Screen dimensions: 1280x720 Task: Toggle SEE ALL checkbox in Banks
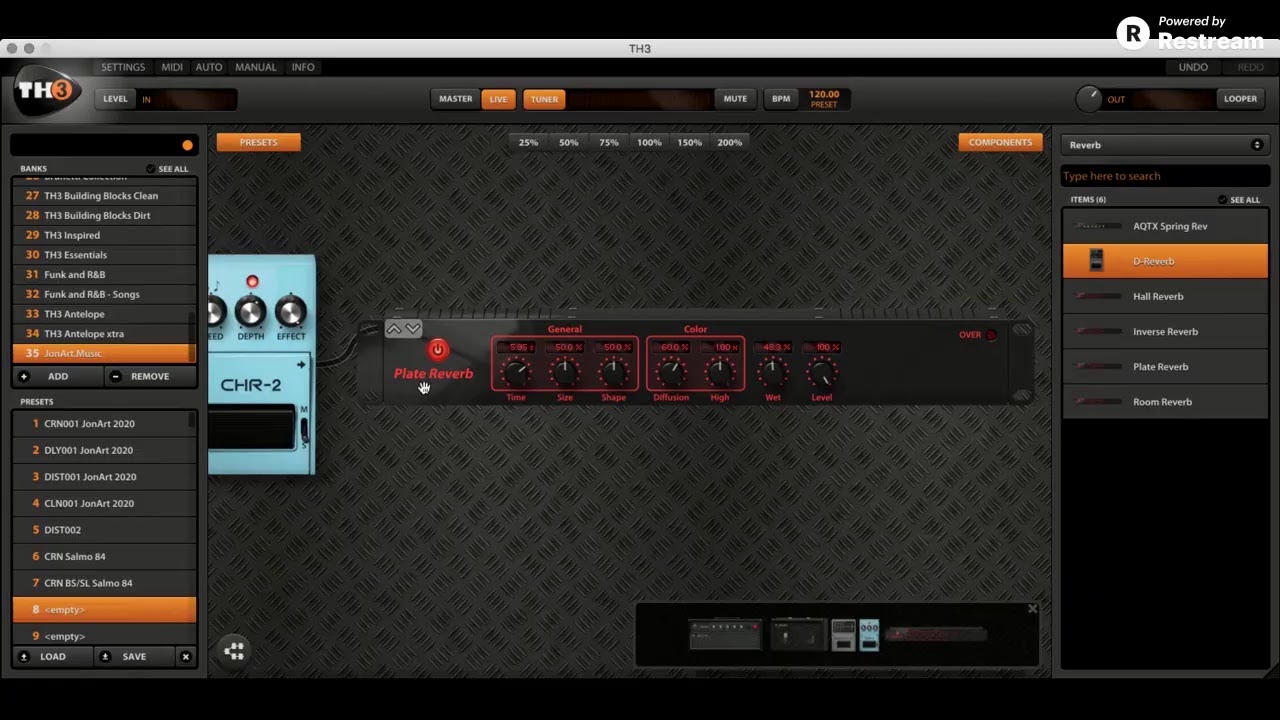(151, 169)
